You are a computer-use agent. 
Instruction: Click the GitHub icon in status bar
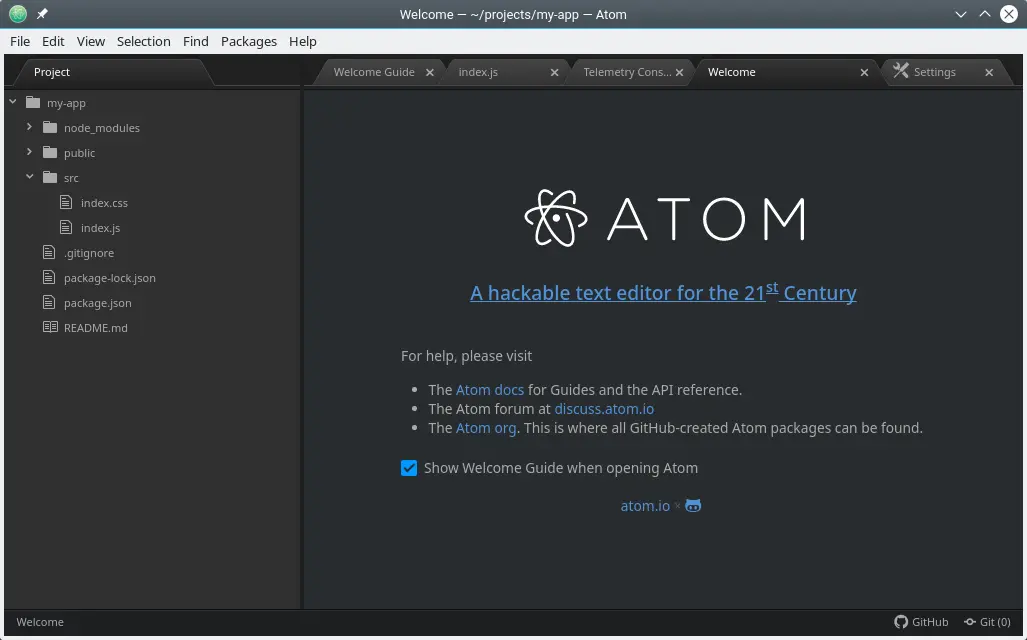pyautogui.click(x=901, y=622)
